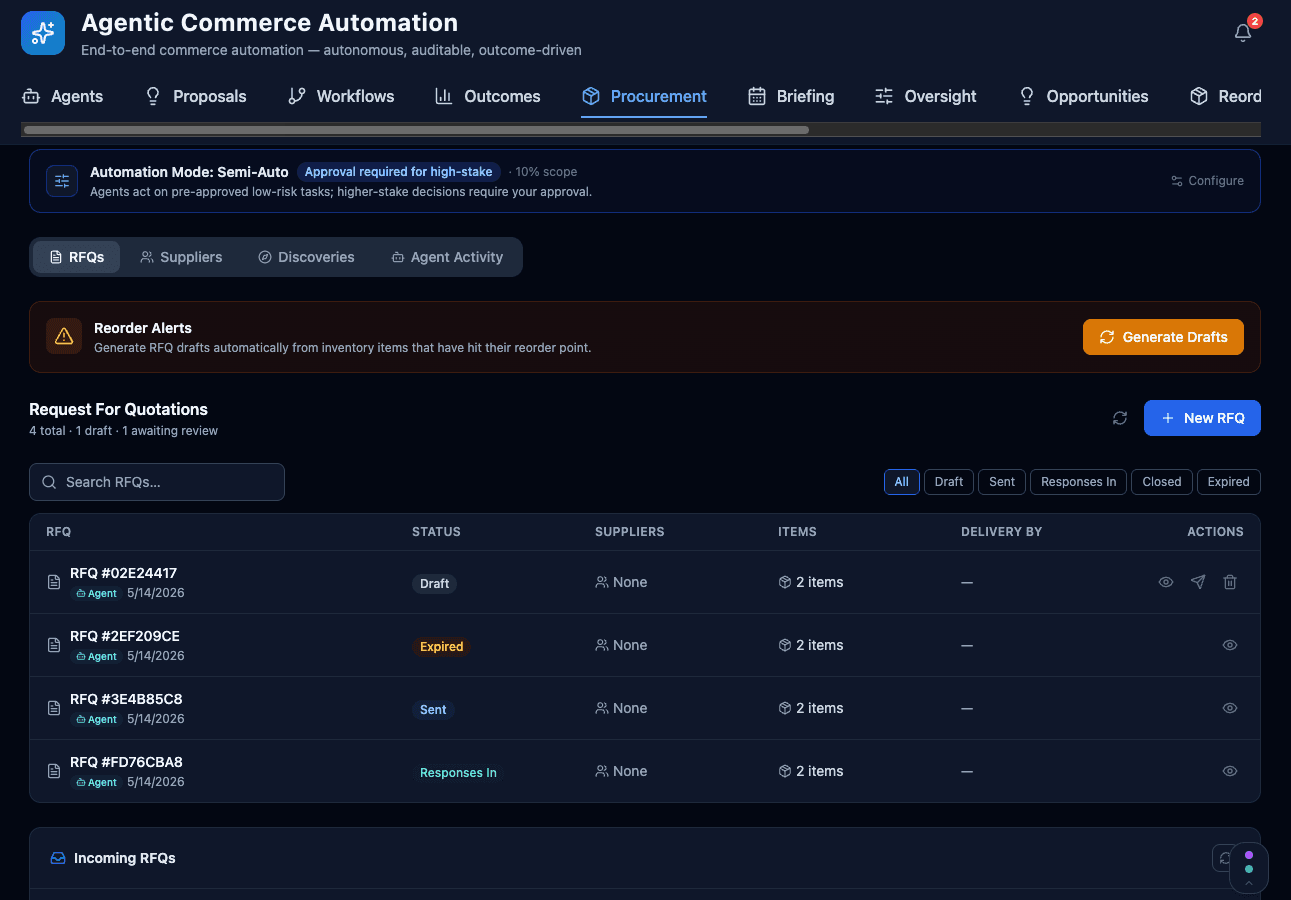Click document icon of RFQ #FD76CBA8
Screen dimensions: 1291x900
point(55,771)
